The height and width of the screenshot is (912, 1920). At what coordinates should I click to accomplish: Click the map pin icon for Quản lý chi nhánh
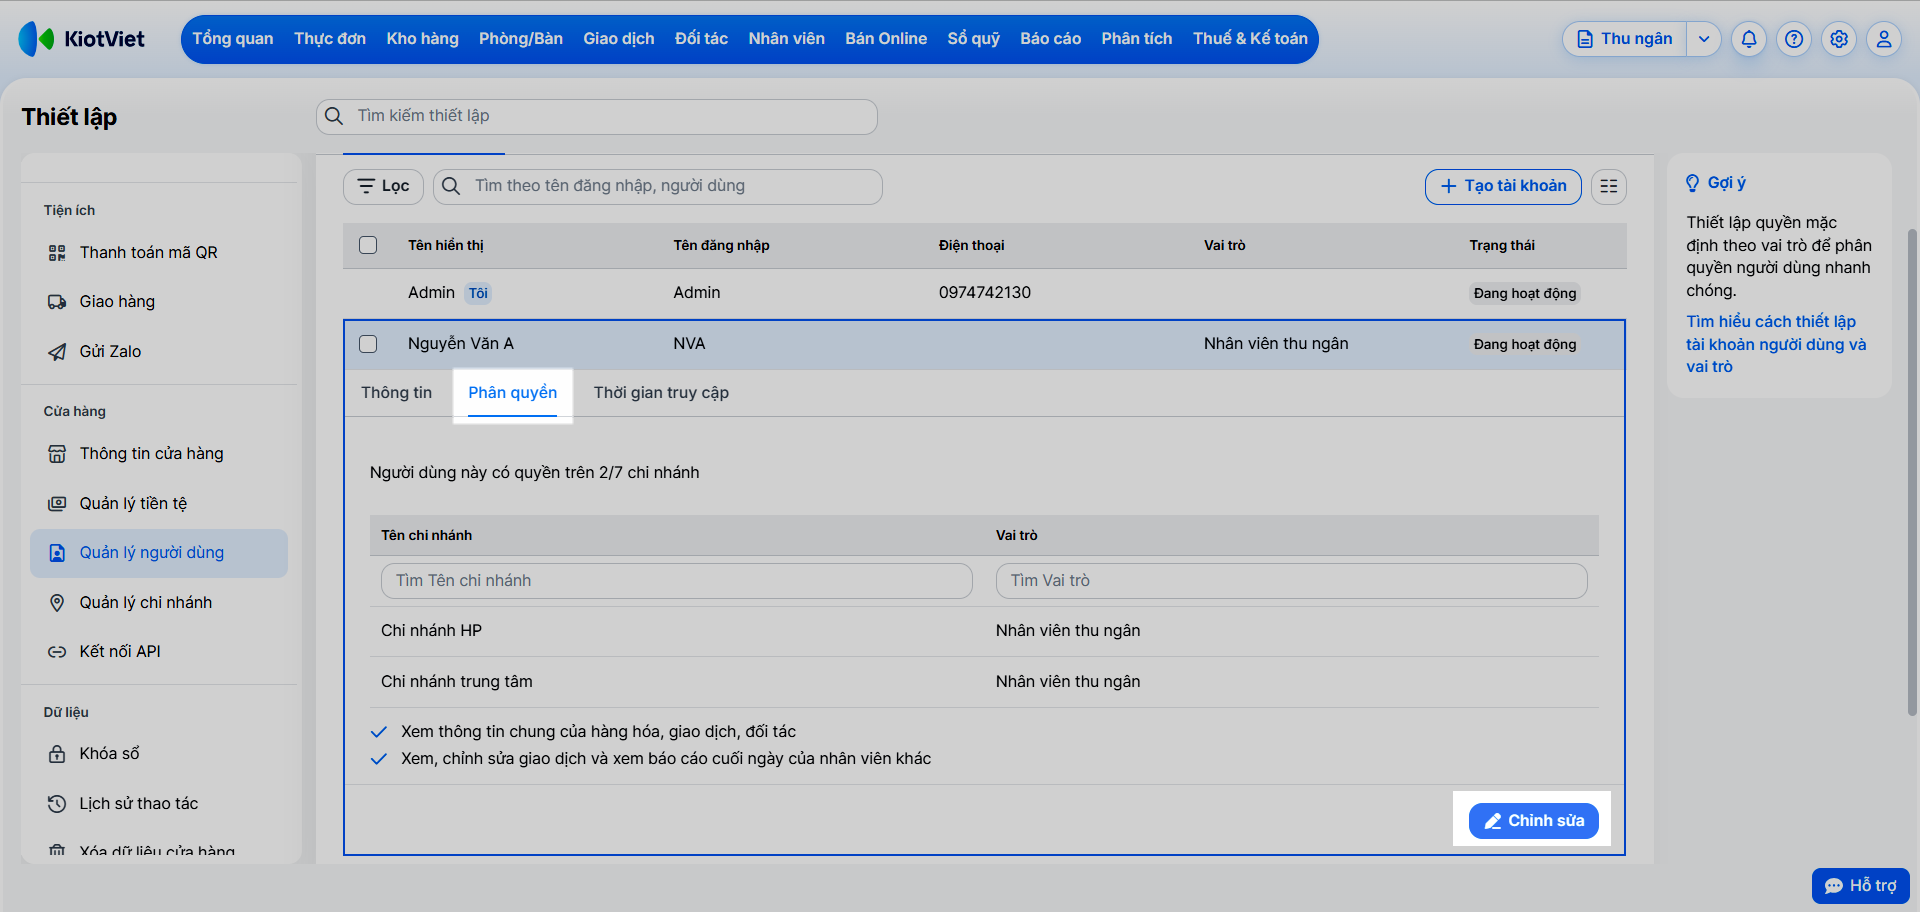click(57, 603)
